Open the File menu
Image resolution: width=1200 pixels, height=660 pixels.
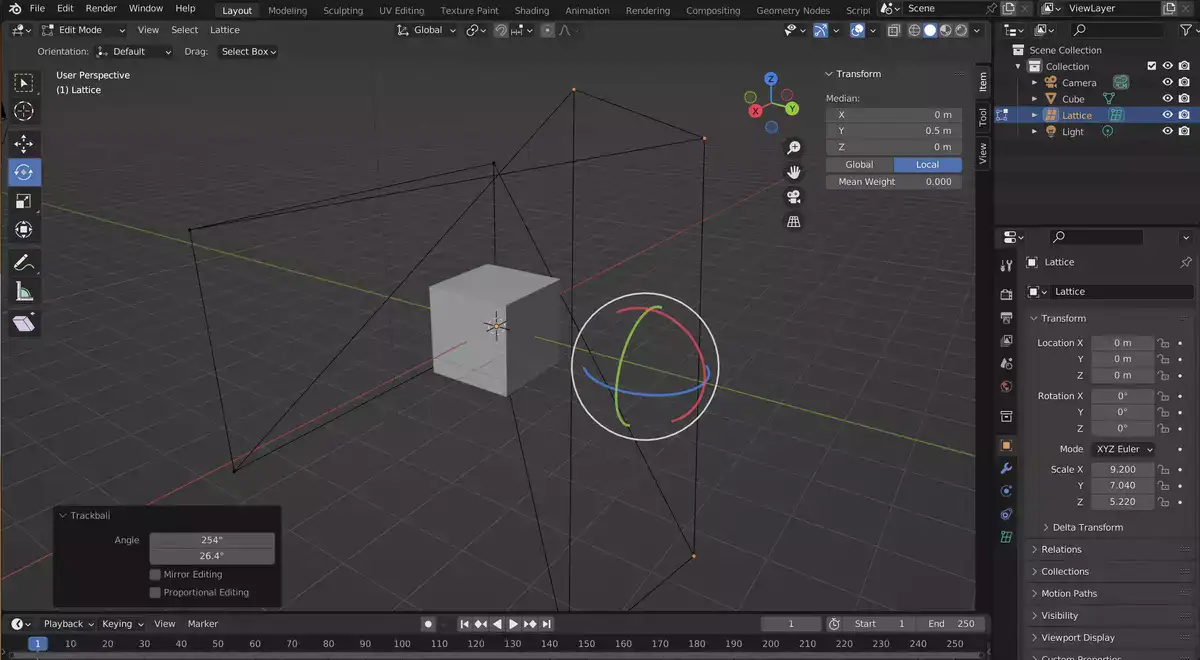(37, 8)
